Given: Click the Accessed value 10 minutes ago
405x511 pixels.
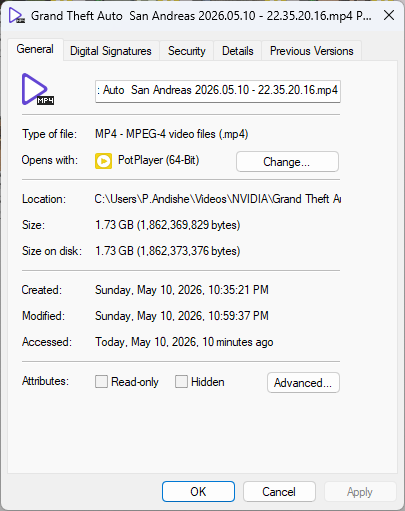Looking at the screenshot, I should pyautogui.click(x=184, y=342).
